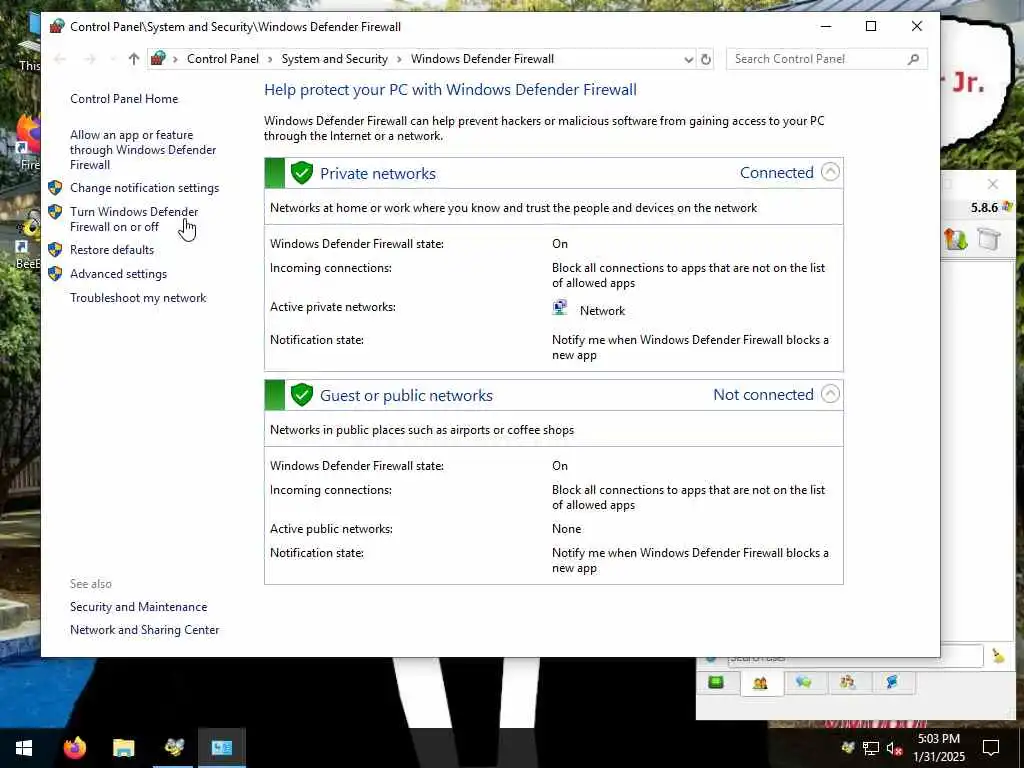Click Restore defaults link
The height and width of the screenshot is (768, 1024).
click(x=112, y=249)
